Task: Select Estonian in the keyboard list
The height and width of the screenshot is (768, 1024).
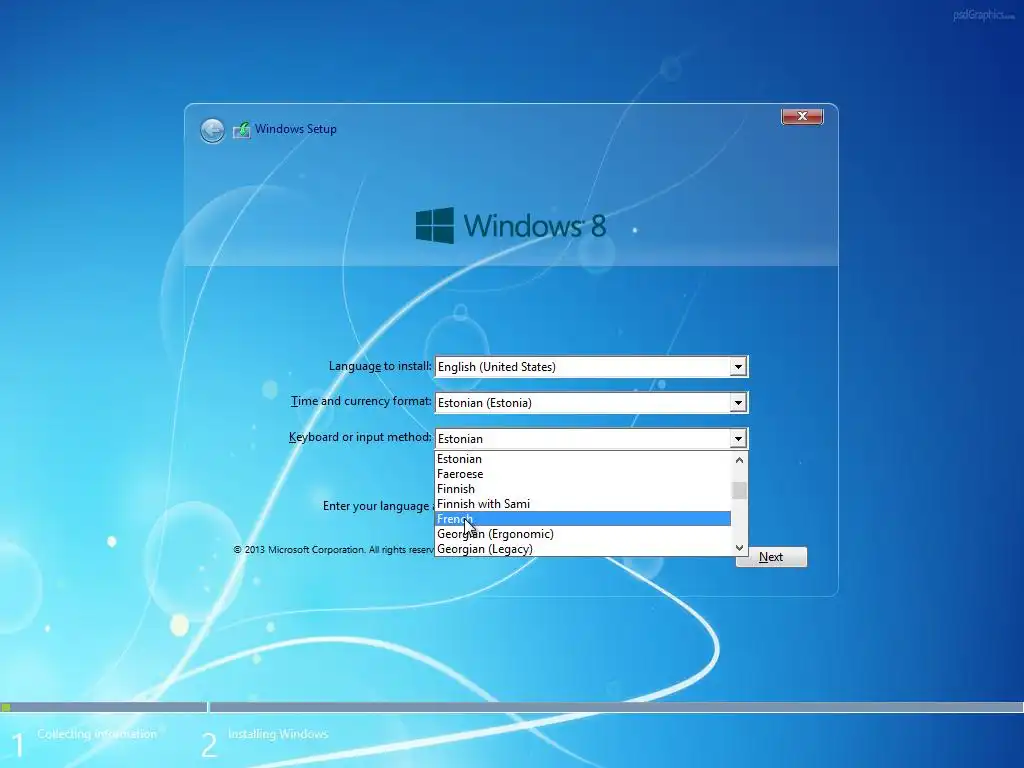Action: coord(583,459)
